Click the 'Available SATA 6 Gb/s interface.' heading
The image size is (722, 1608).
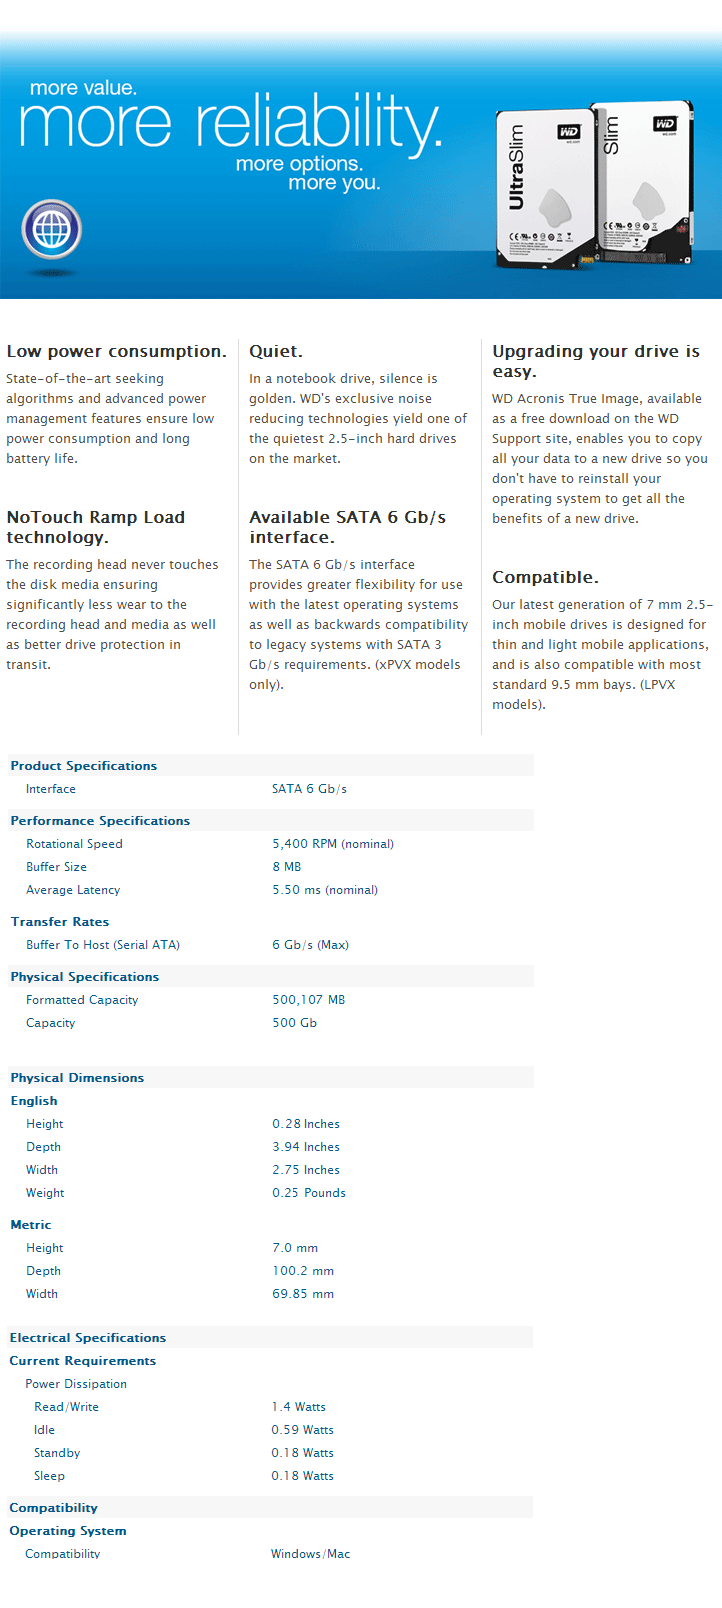pyautogui.click(x=348, y=527)
